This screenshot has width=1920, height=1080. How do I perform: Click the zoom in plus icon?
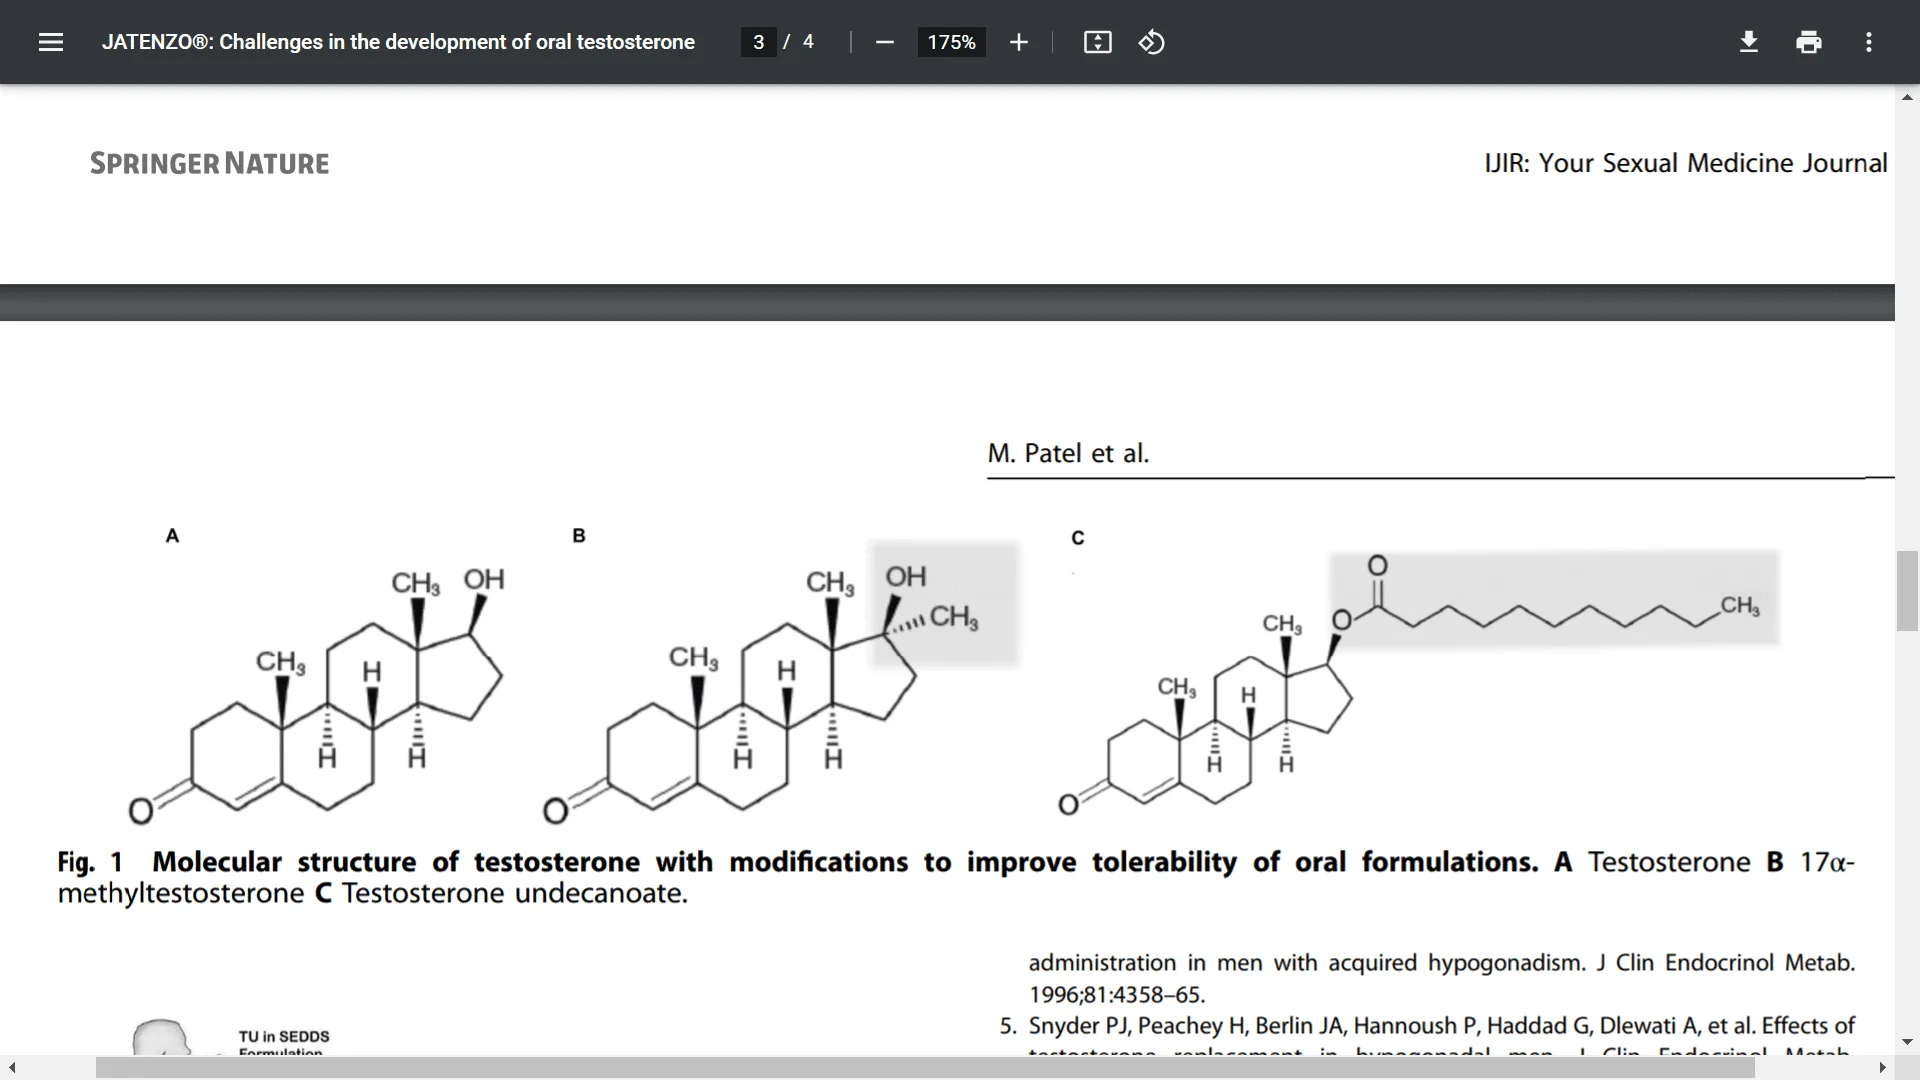tap(1018, 42)
